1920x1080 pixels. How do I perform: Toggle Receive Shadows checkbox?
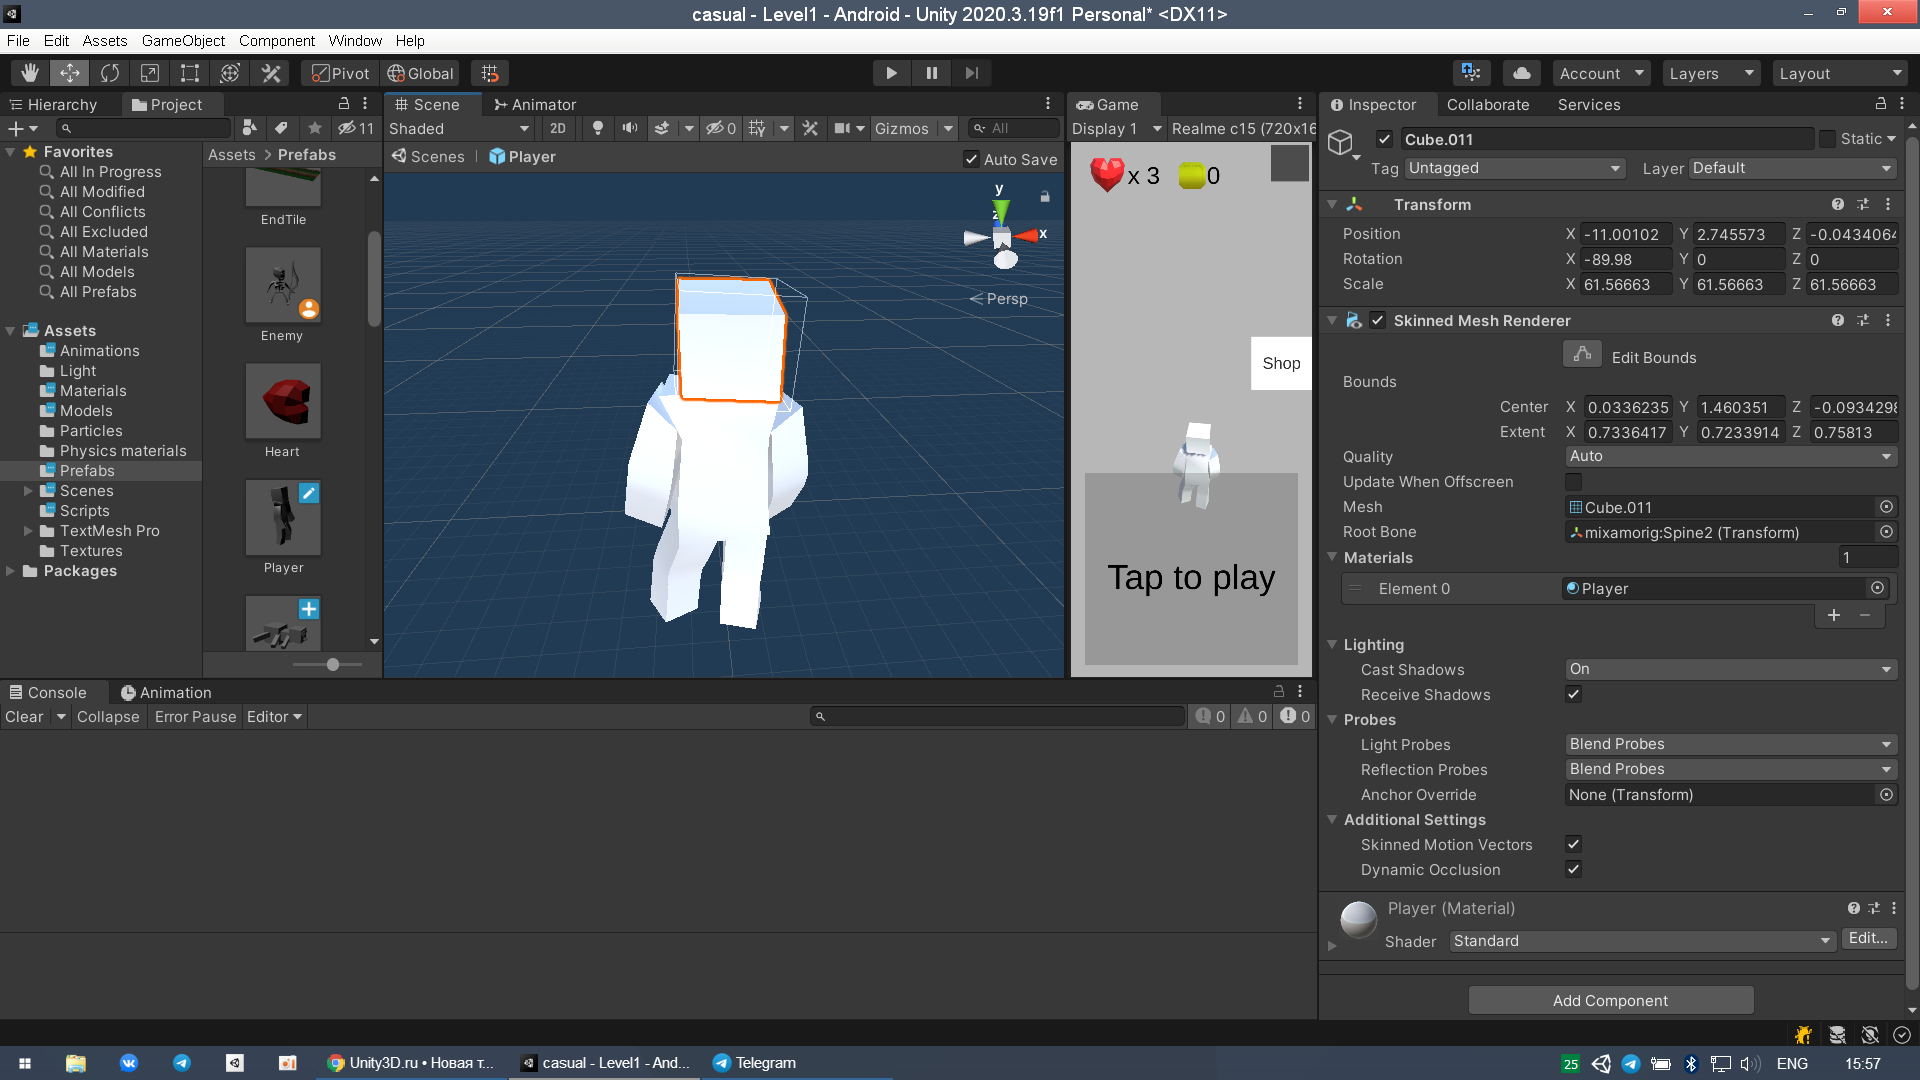coord(1574,694)
